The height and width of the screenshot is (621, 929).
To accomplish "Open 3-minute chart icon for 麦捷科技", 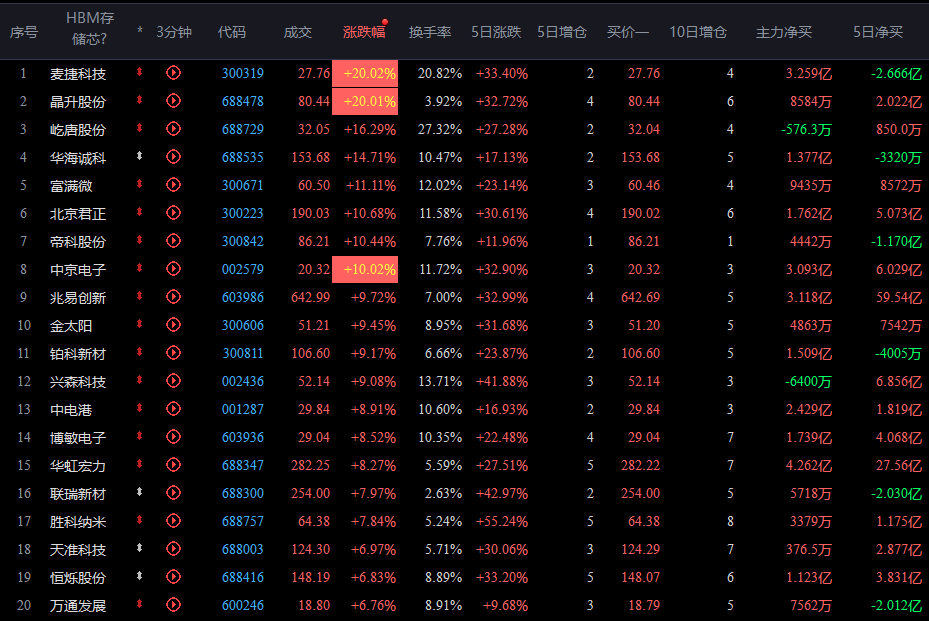I will click(173, 73).
